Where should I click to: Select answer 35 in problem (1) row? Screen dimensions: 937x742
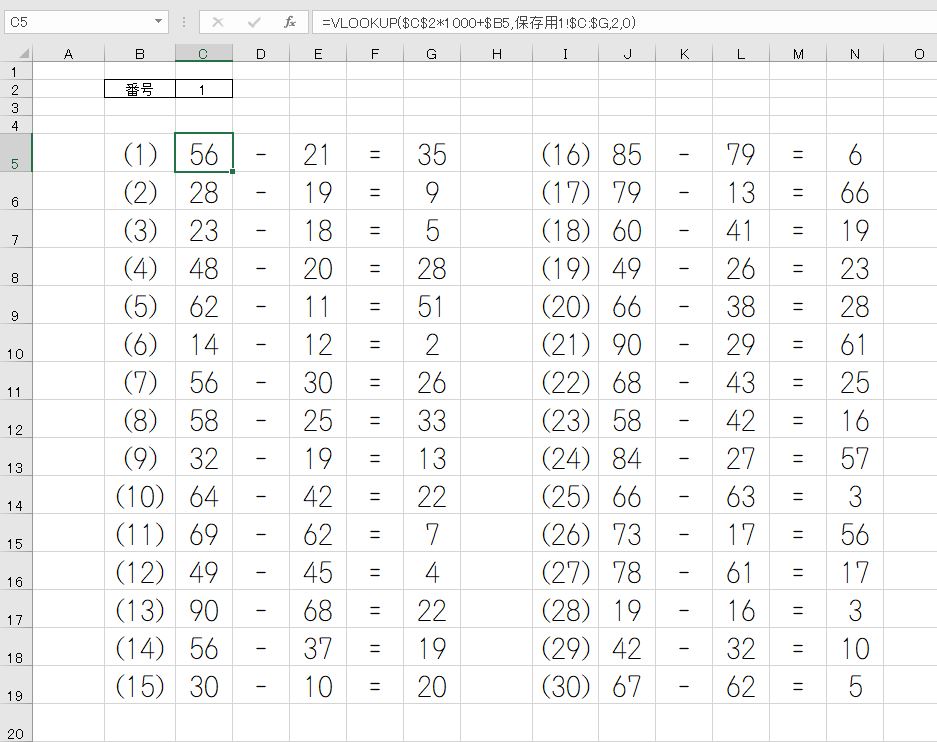pyautogui.click(x=432, y=155)
